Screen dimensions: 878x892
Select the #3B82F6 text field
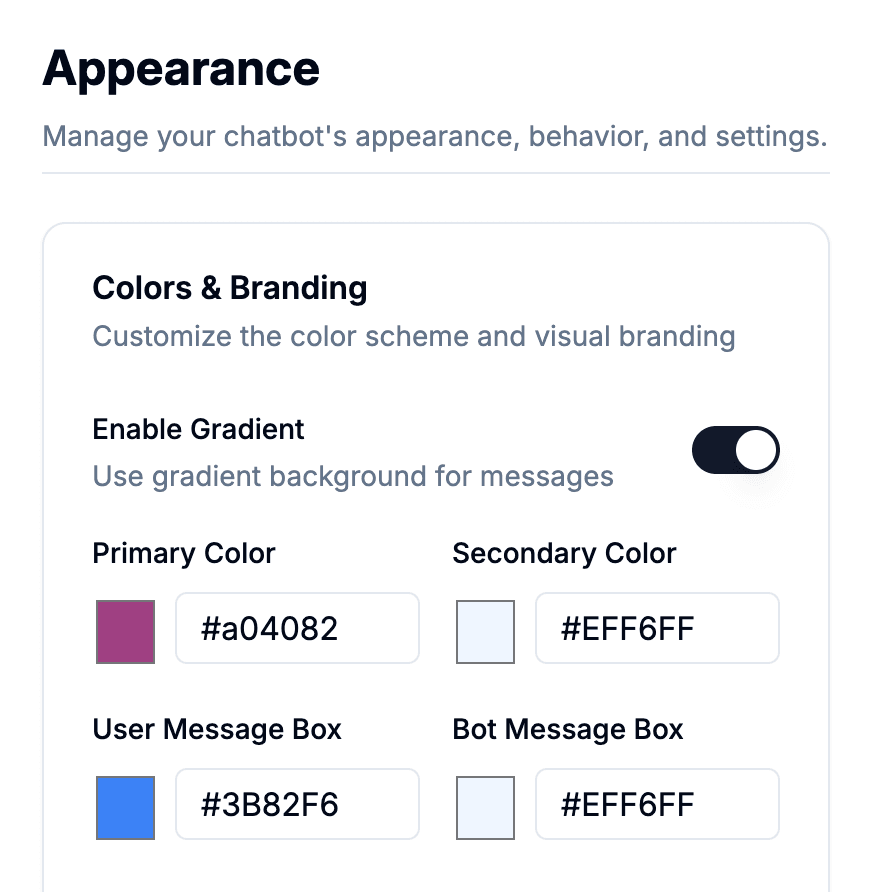[297, 804]
